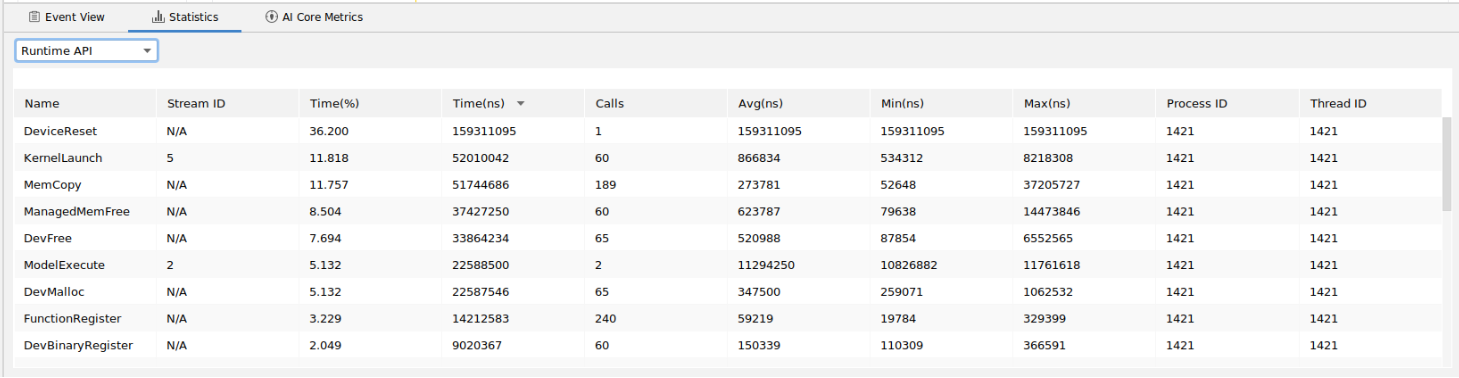Select the ModelExecute row
This screenshot has height=378, width=1459.
click(728, 265)
